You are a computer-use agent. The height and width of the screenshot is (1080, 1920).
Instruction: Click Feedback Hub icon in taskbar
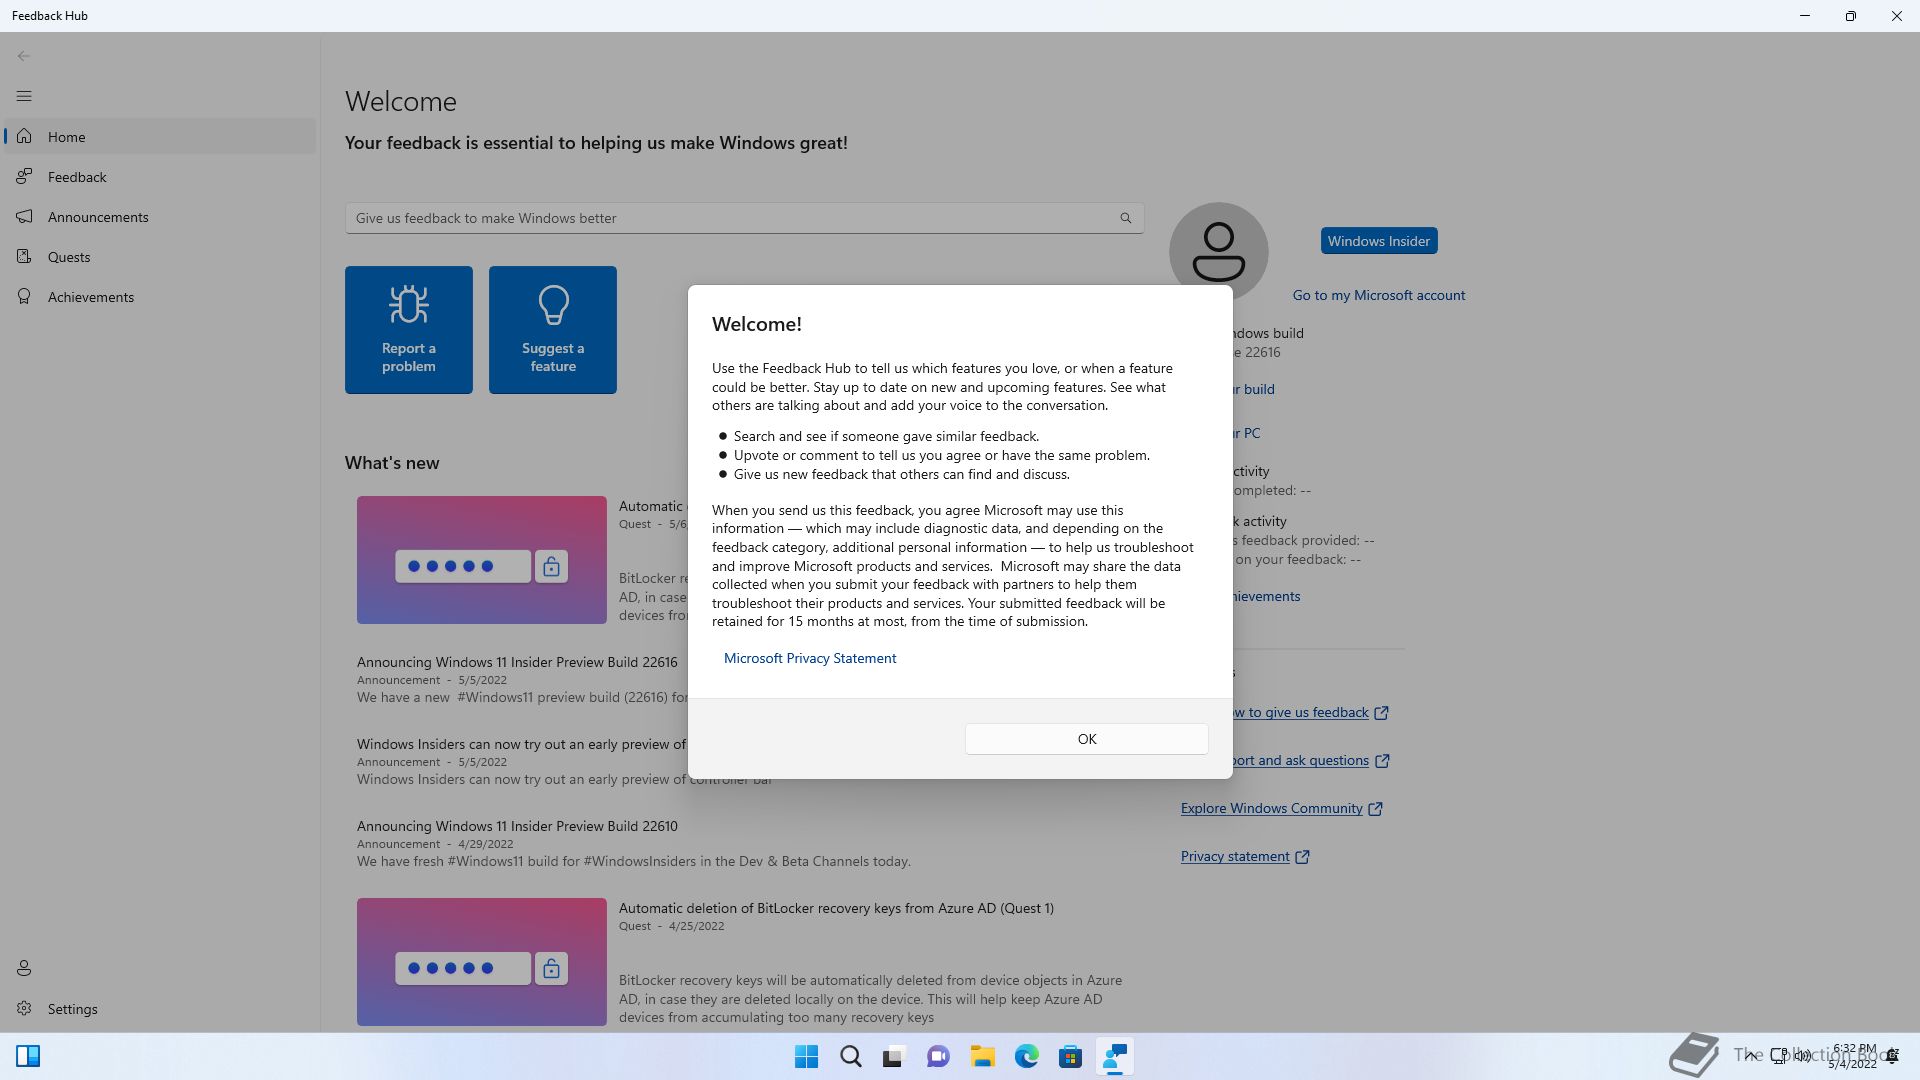[x=1114, y=1056]
